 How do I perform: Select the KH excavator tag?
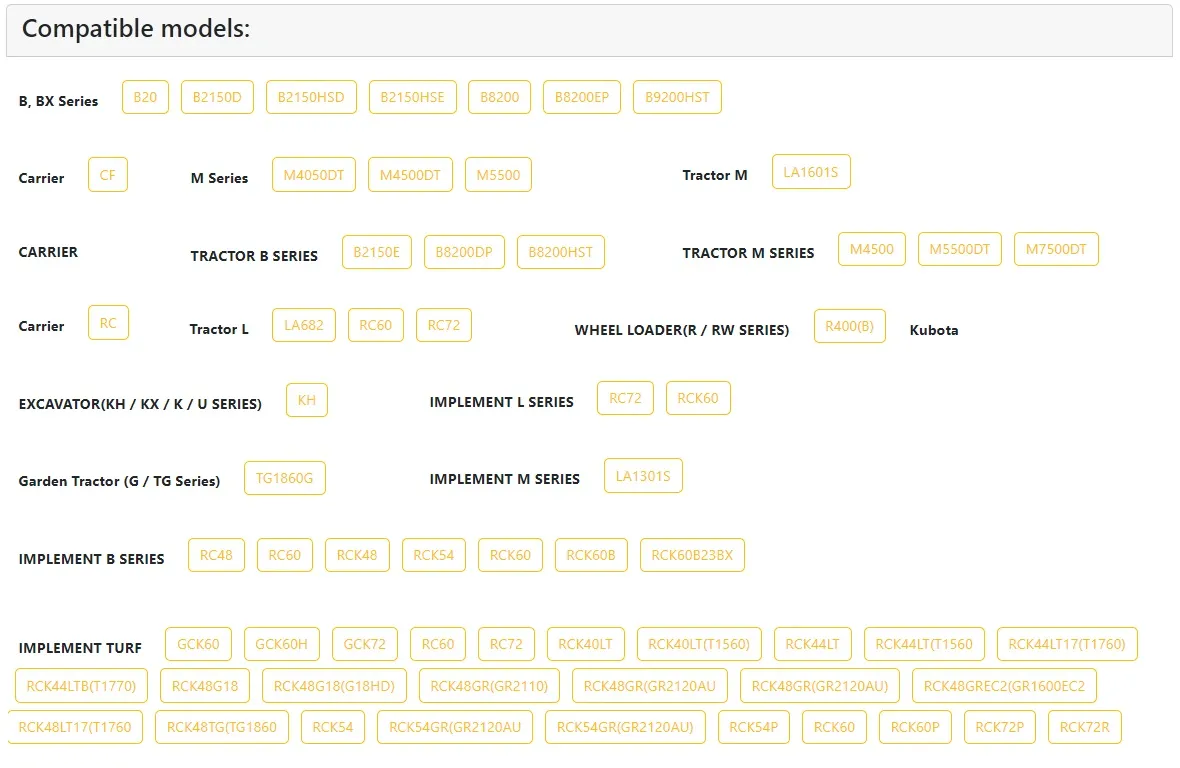click(x=307, y=399)
